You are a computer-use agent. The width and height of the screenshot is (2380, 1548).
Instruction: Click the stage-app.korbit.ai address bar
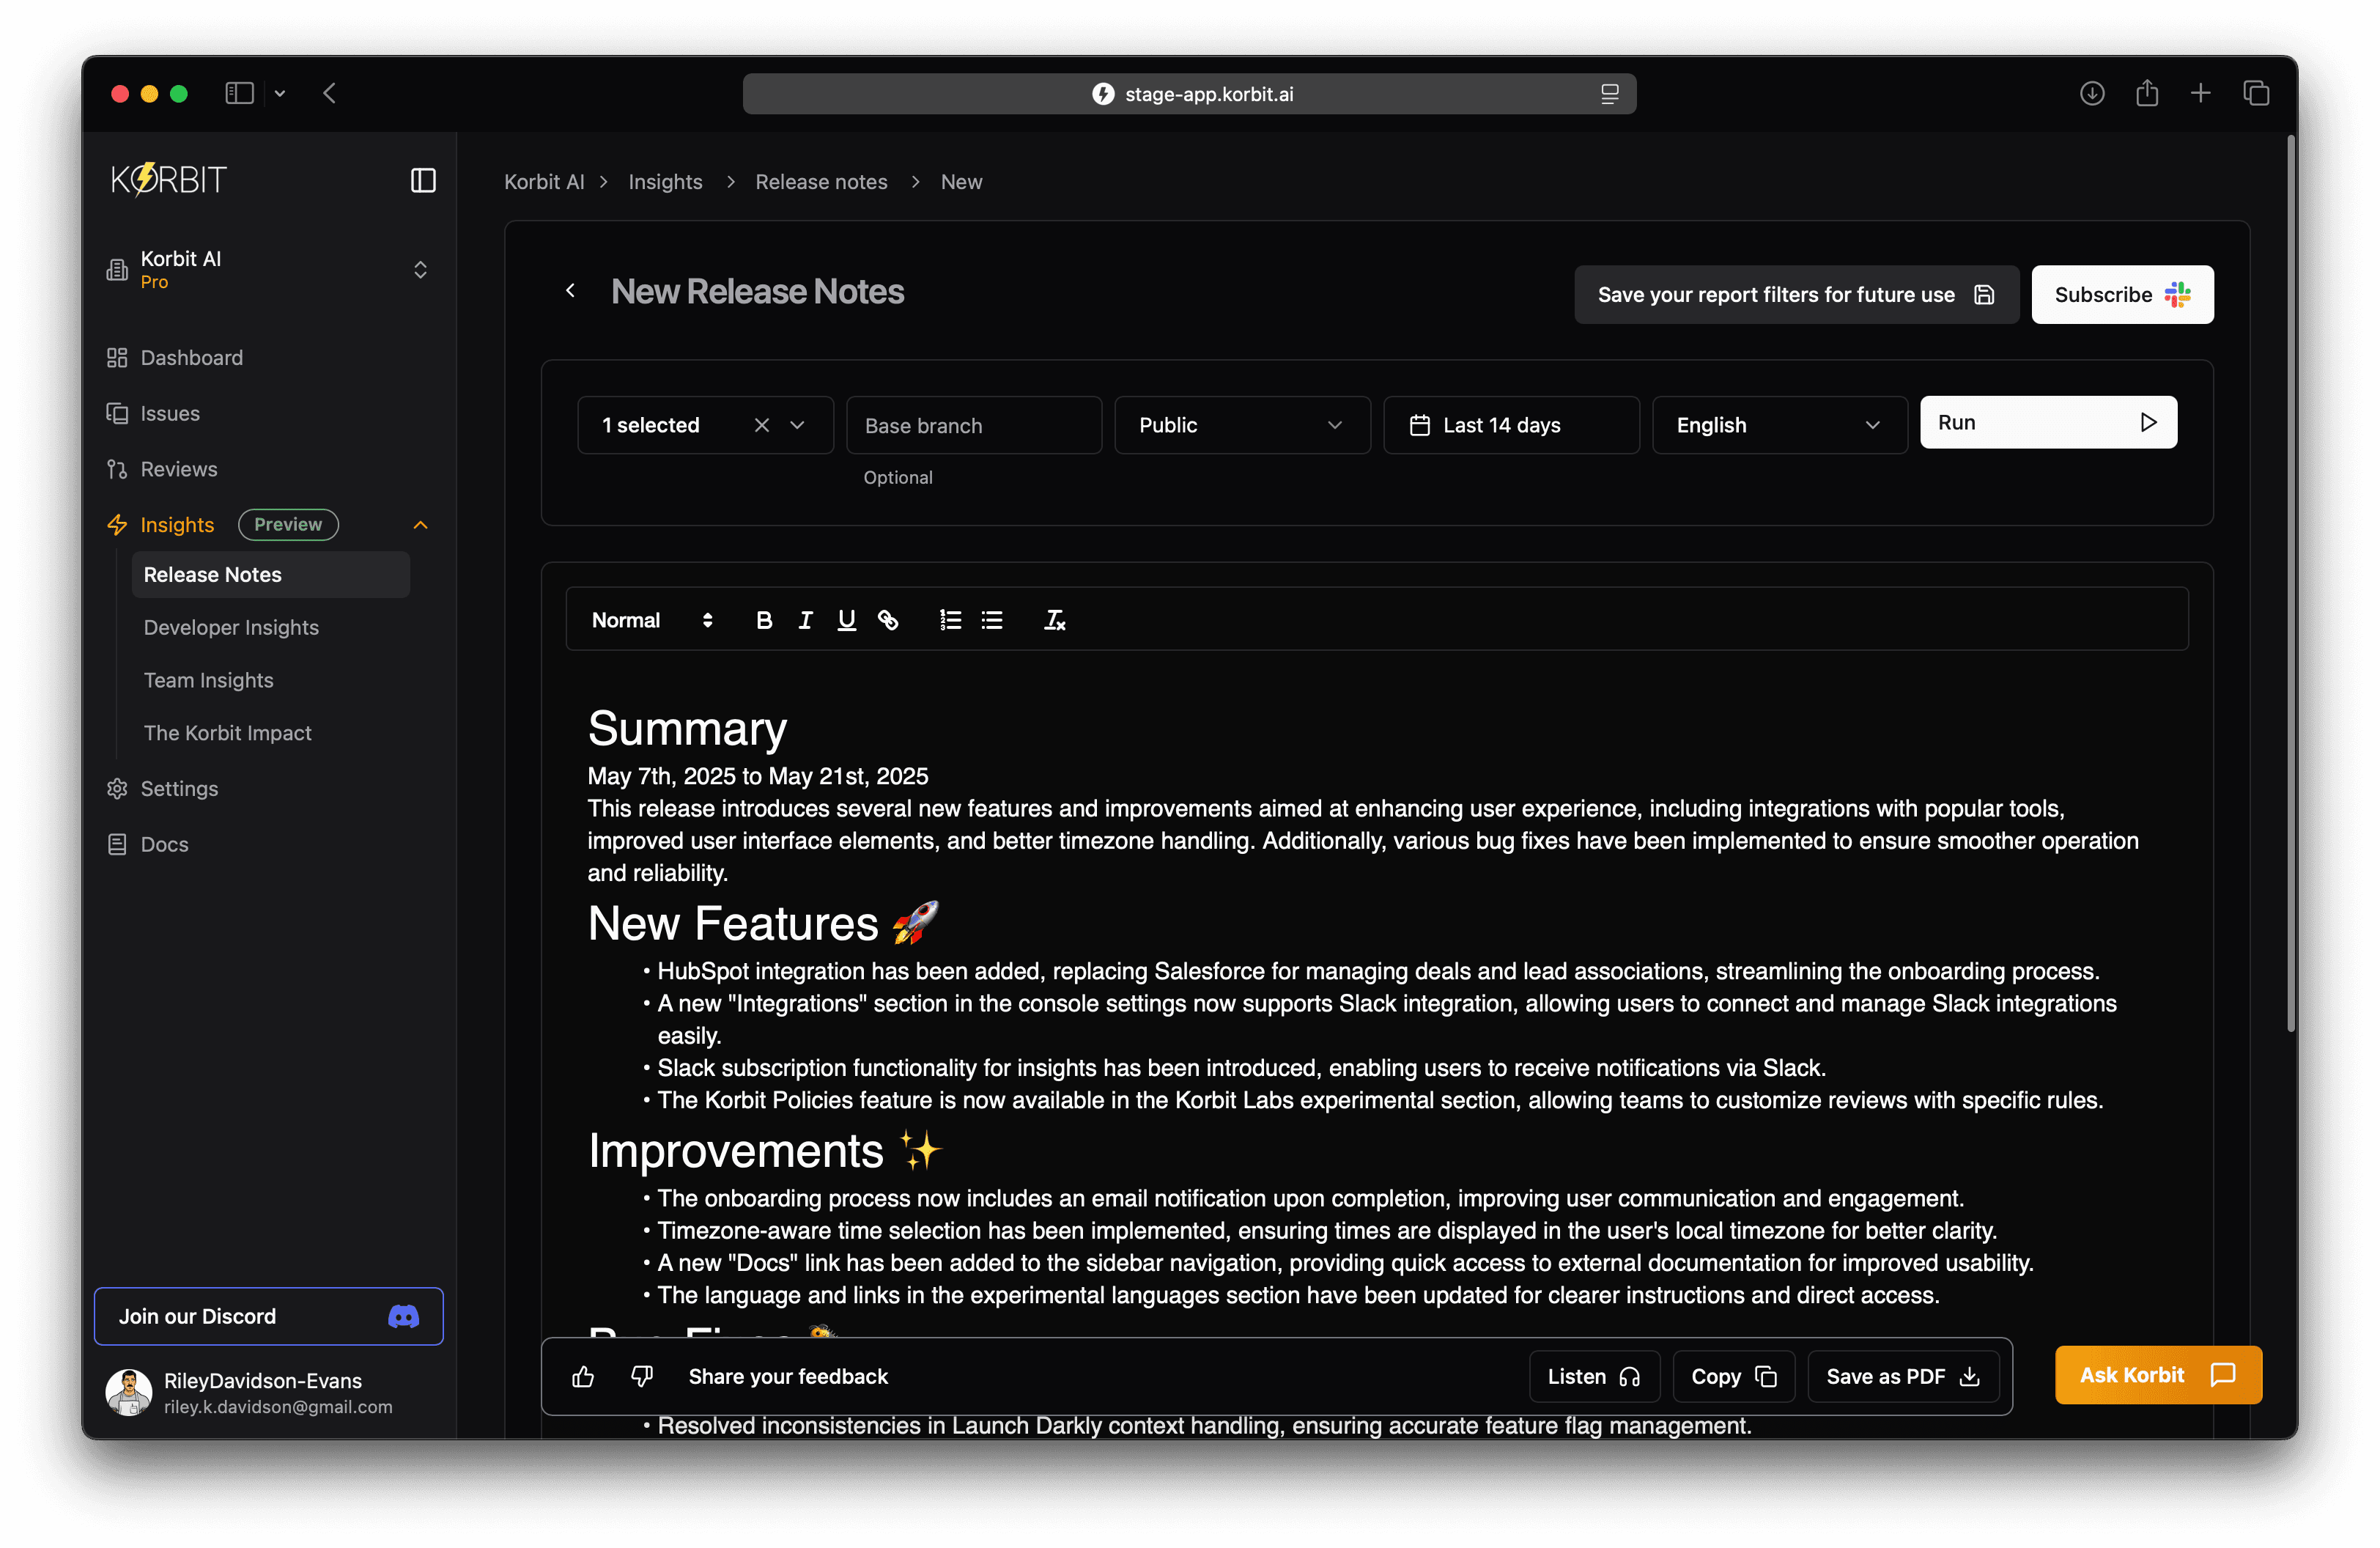pyautogui.click(x=1189, y=94)
